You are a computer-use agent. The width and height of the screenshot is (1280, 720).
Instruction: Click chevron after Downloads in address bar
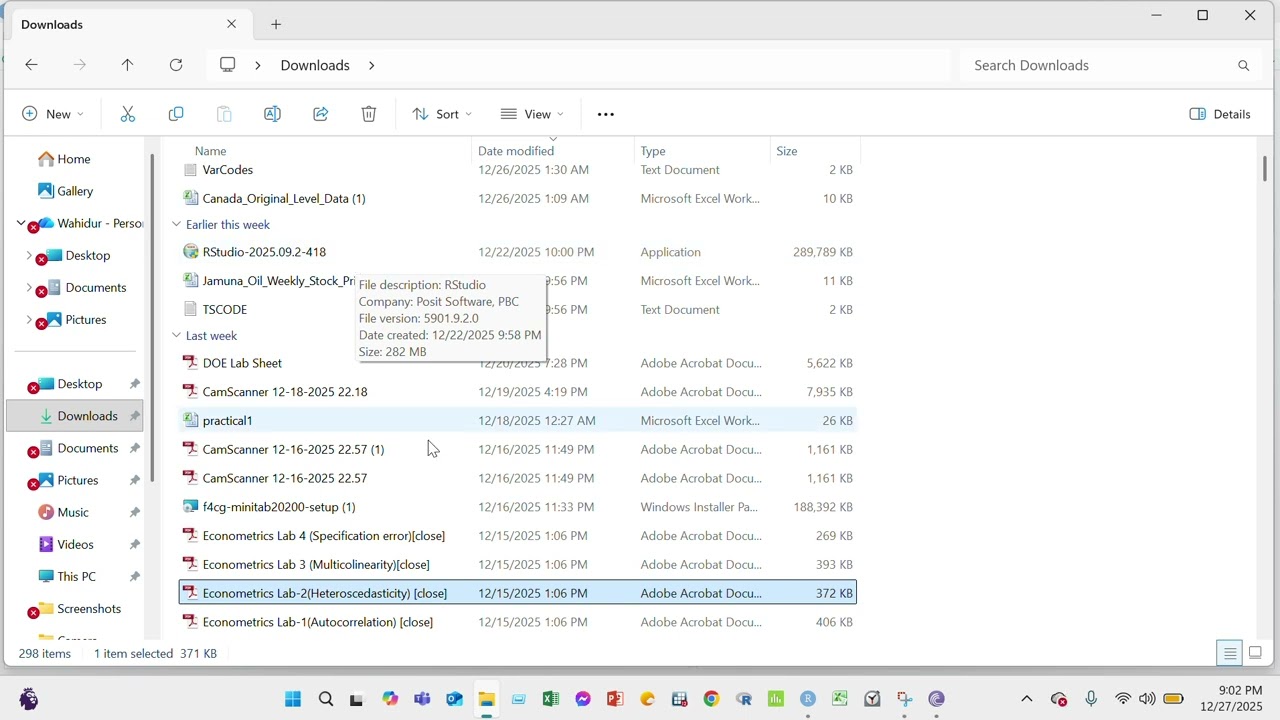(371, 65)
